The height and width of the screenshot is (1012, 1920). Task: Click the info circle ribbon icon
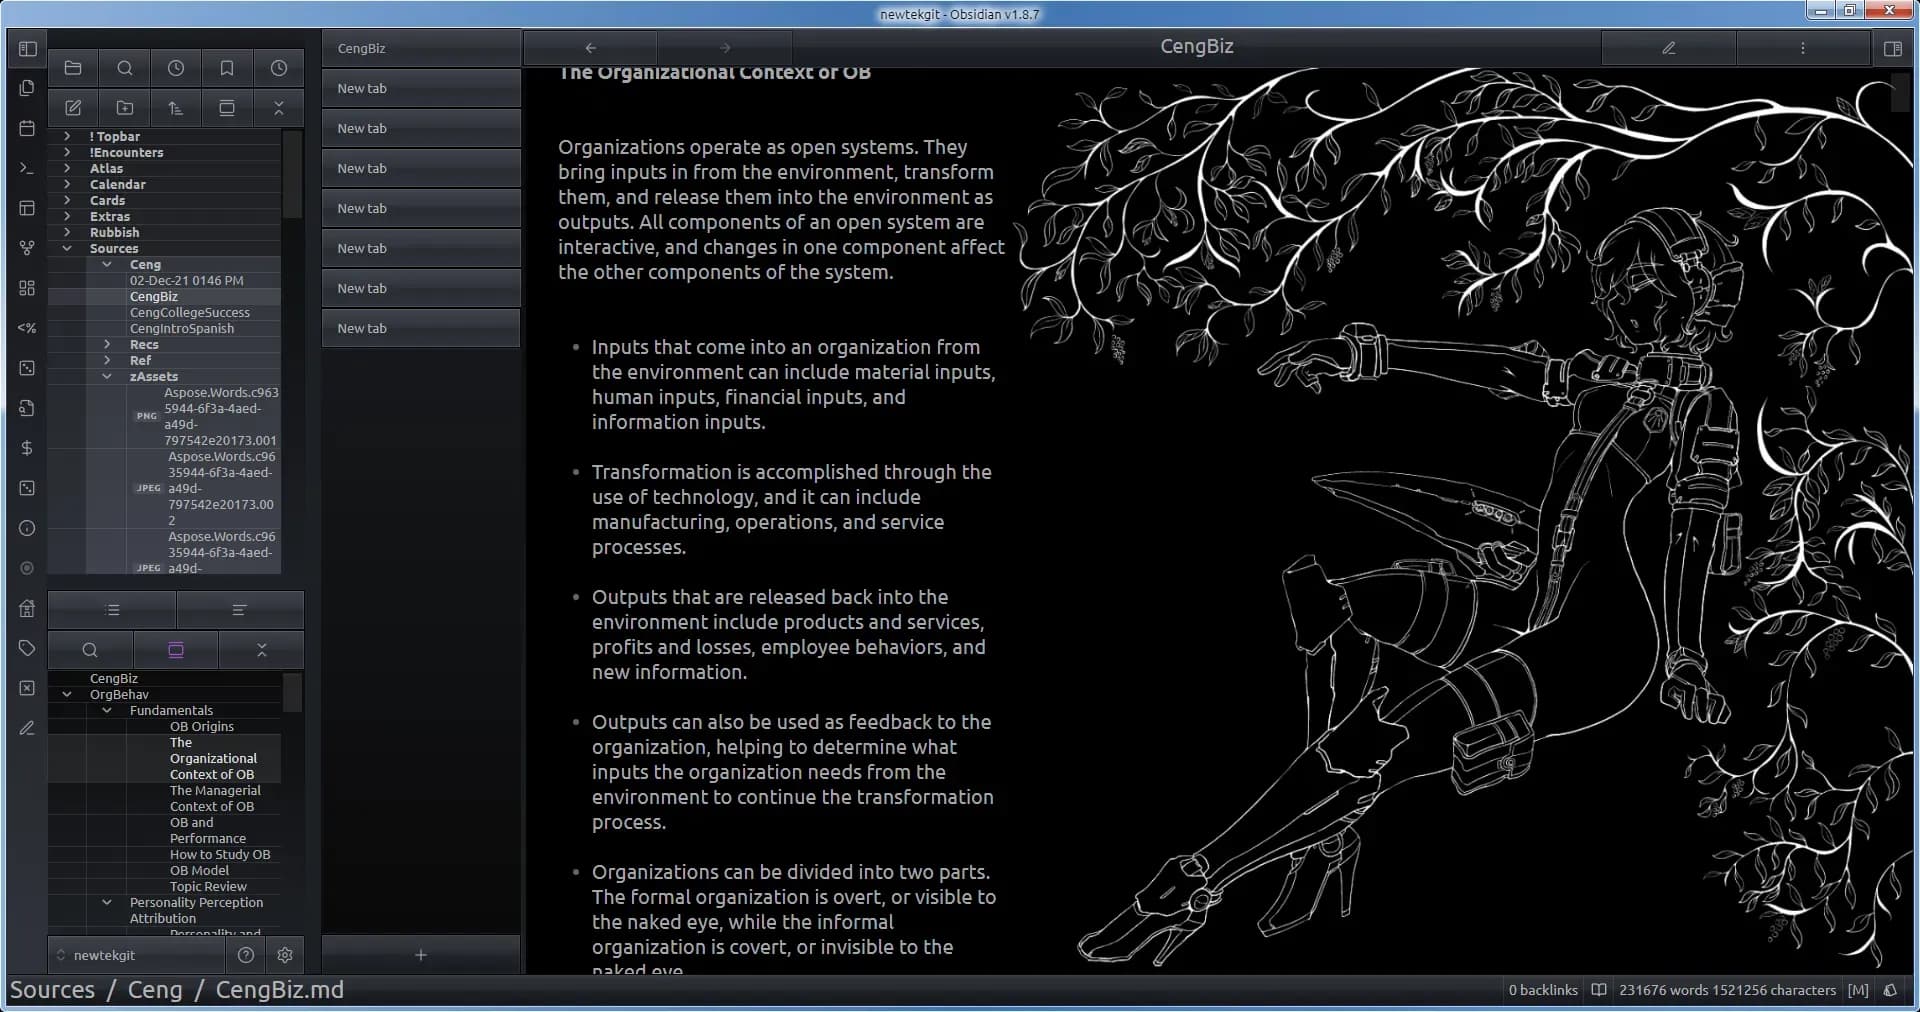coord(27,528)
